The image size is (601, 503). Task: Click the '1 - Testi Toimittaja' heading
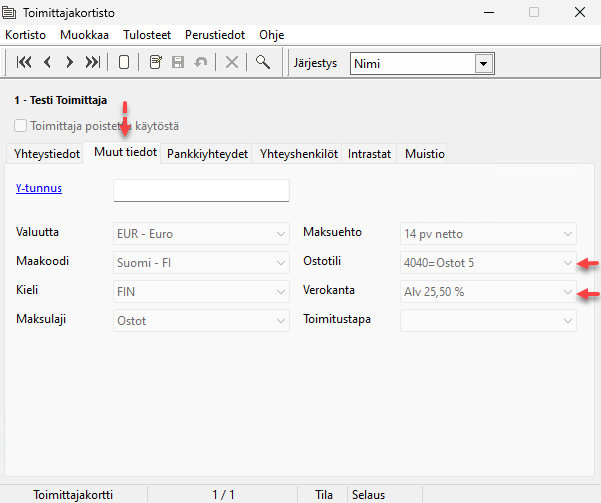click(x=61, y=100)
